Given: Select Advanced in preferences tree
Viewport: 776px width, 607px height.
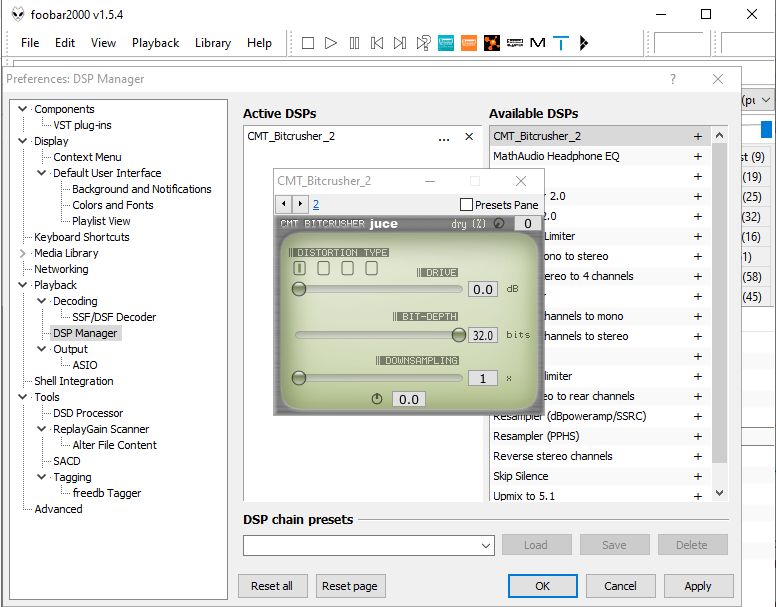Looking at the screenshot, I should [58, 509].
